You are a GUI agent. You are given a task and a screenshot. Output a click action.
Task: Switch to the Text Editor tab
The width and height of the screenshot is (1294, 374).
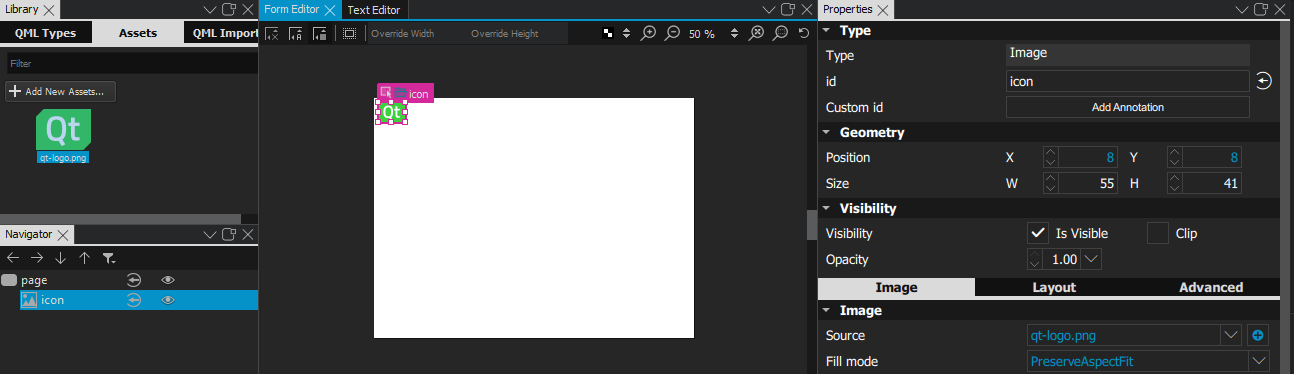(x=374, y=9)
